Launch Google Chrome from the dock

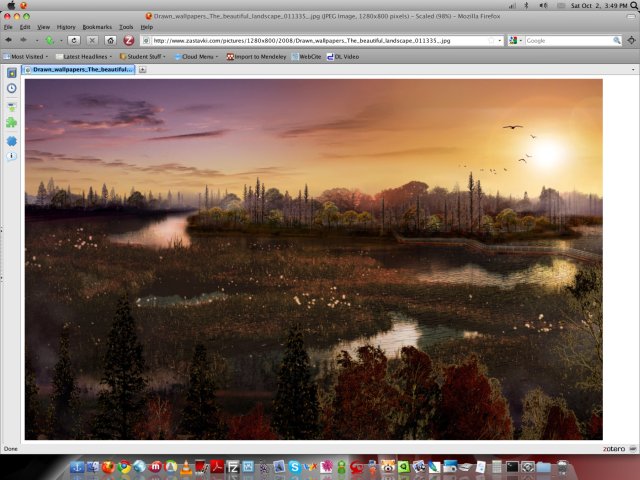point(124,467)
